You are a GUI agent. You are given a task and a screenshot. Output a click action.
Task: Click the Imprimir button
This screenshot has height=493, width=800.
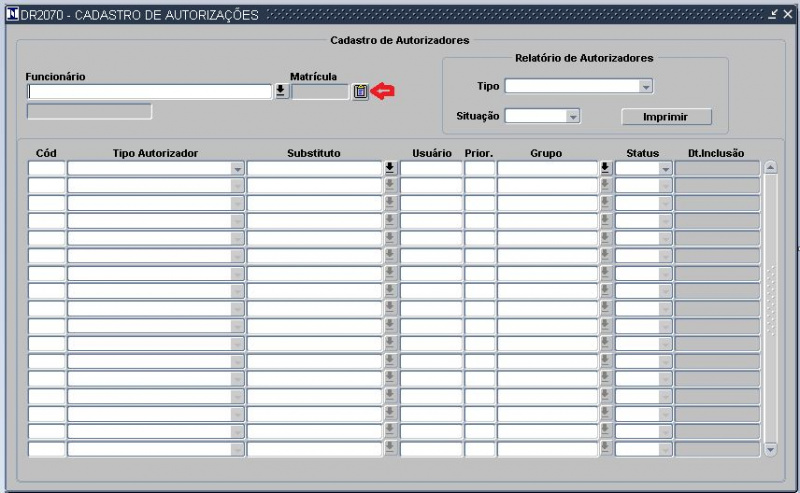[x=666, y=117]
